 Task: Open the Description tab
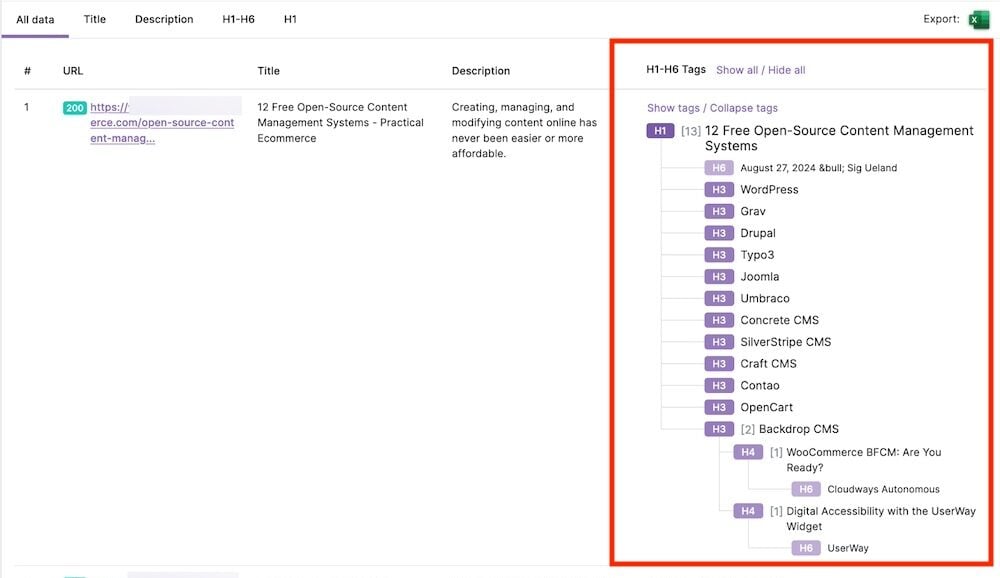point(164,19)
